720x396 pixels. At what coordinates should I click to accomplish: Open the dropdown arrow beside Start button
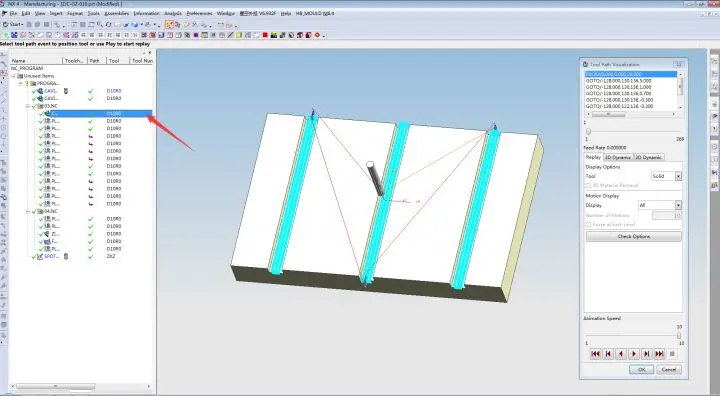click(x=22, y=25)
